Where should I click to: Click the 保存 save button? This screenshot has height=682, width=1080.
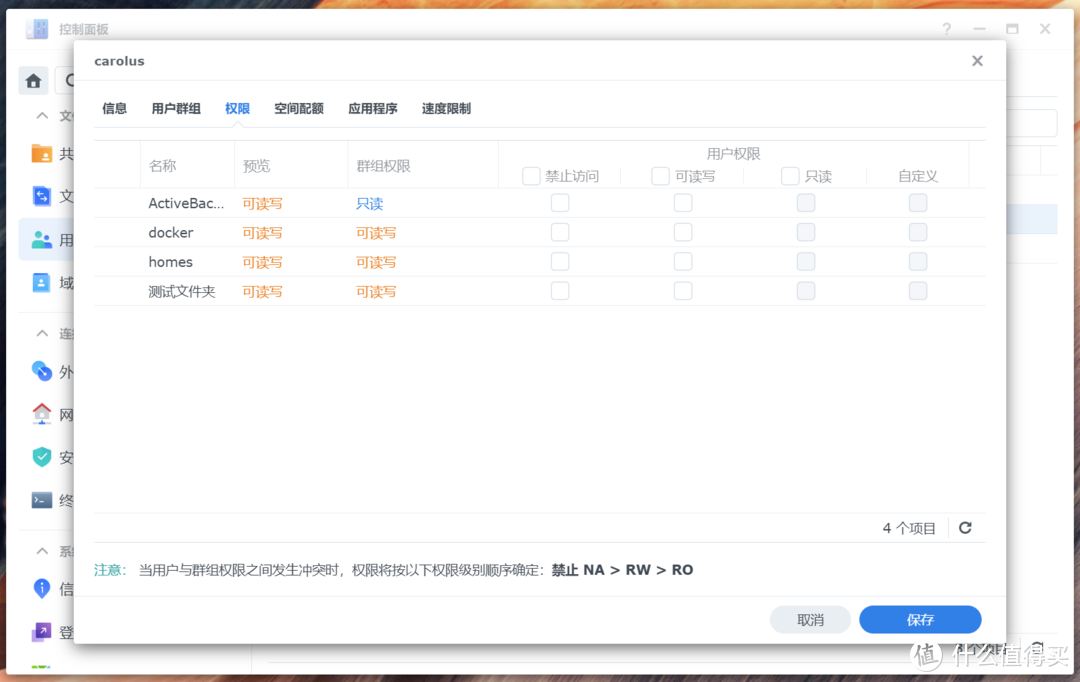(919, 619)
